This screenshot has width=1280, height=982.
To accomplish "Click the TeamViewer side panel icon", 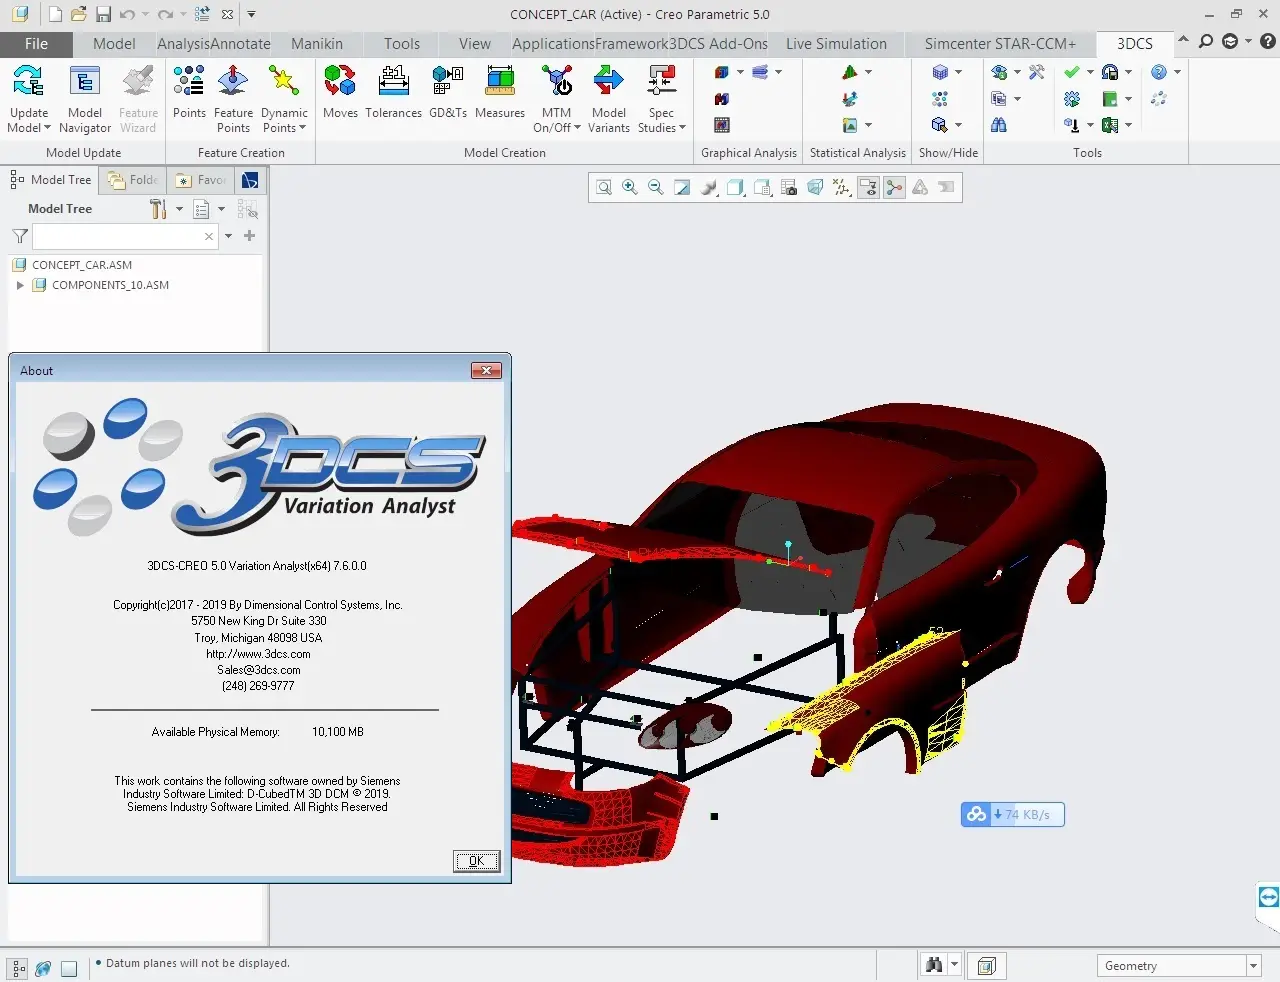I will pyautogui.click(x=1268, y=898).
